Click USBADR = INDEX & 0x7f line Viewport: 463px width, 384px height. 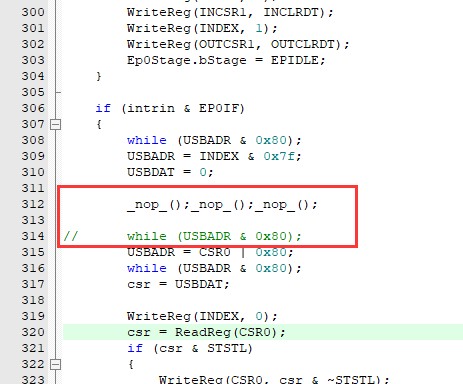(x=214, y=157)
